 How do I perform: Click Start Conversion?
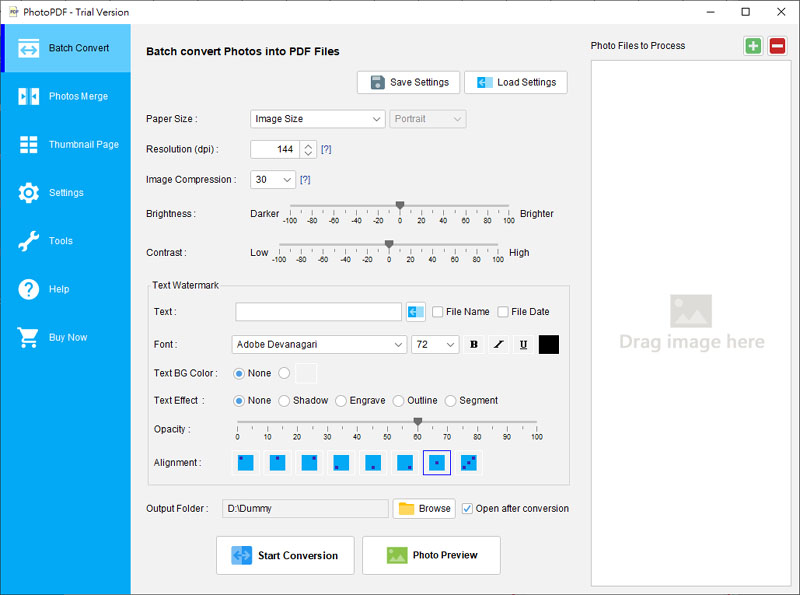click(285, 555)
